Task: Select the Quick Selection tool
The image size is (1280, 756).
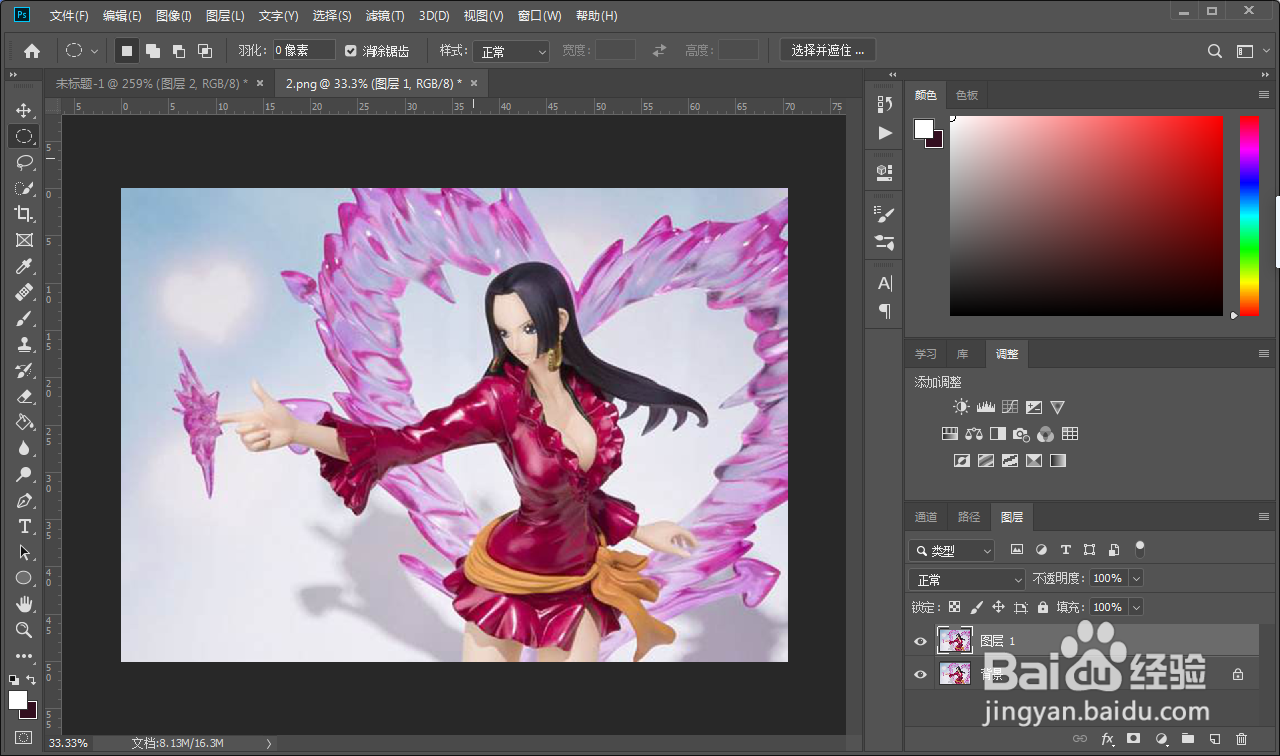Action: 24,188
